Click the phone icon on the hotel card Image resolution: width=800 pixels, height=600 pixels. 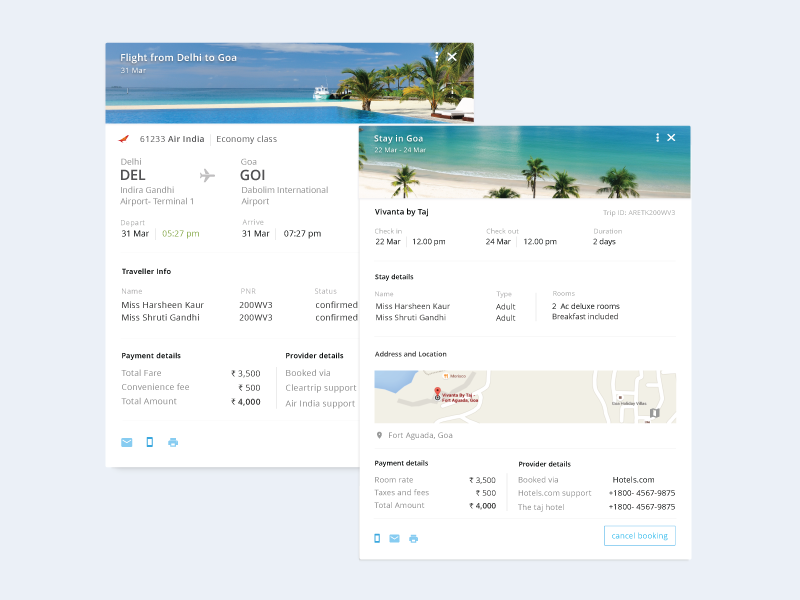pos(378,537)
